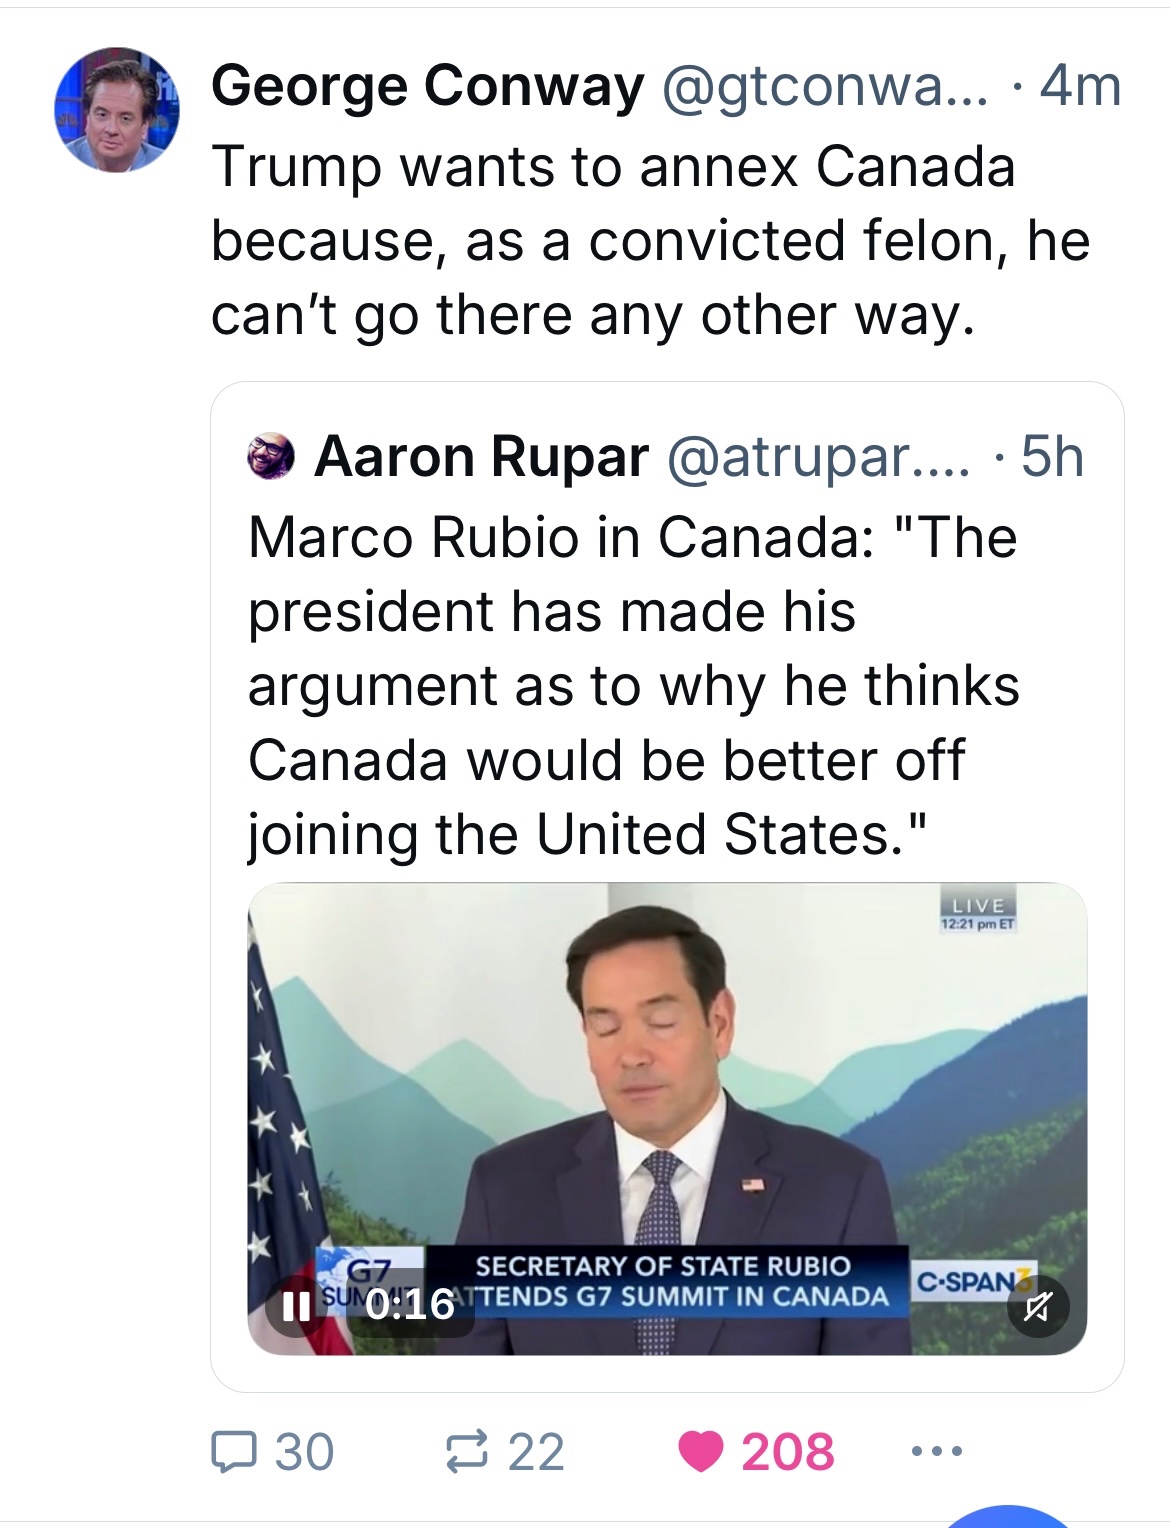
Task: Click the 0:16 video time indicator
Action: pyautogui.click(x=410, y=1306)
